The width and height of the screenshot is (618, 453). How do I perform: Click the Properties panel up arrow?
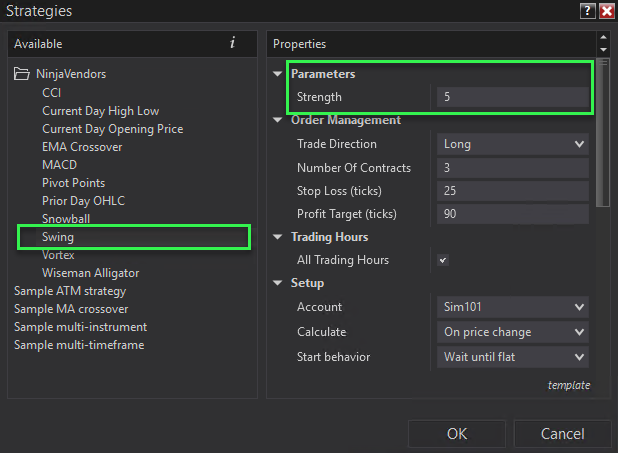pos(603,37)
